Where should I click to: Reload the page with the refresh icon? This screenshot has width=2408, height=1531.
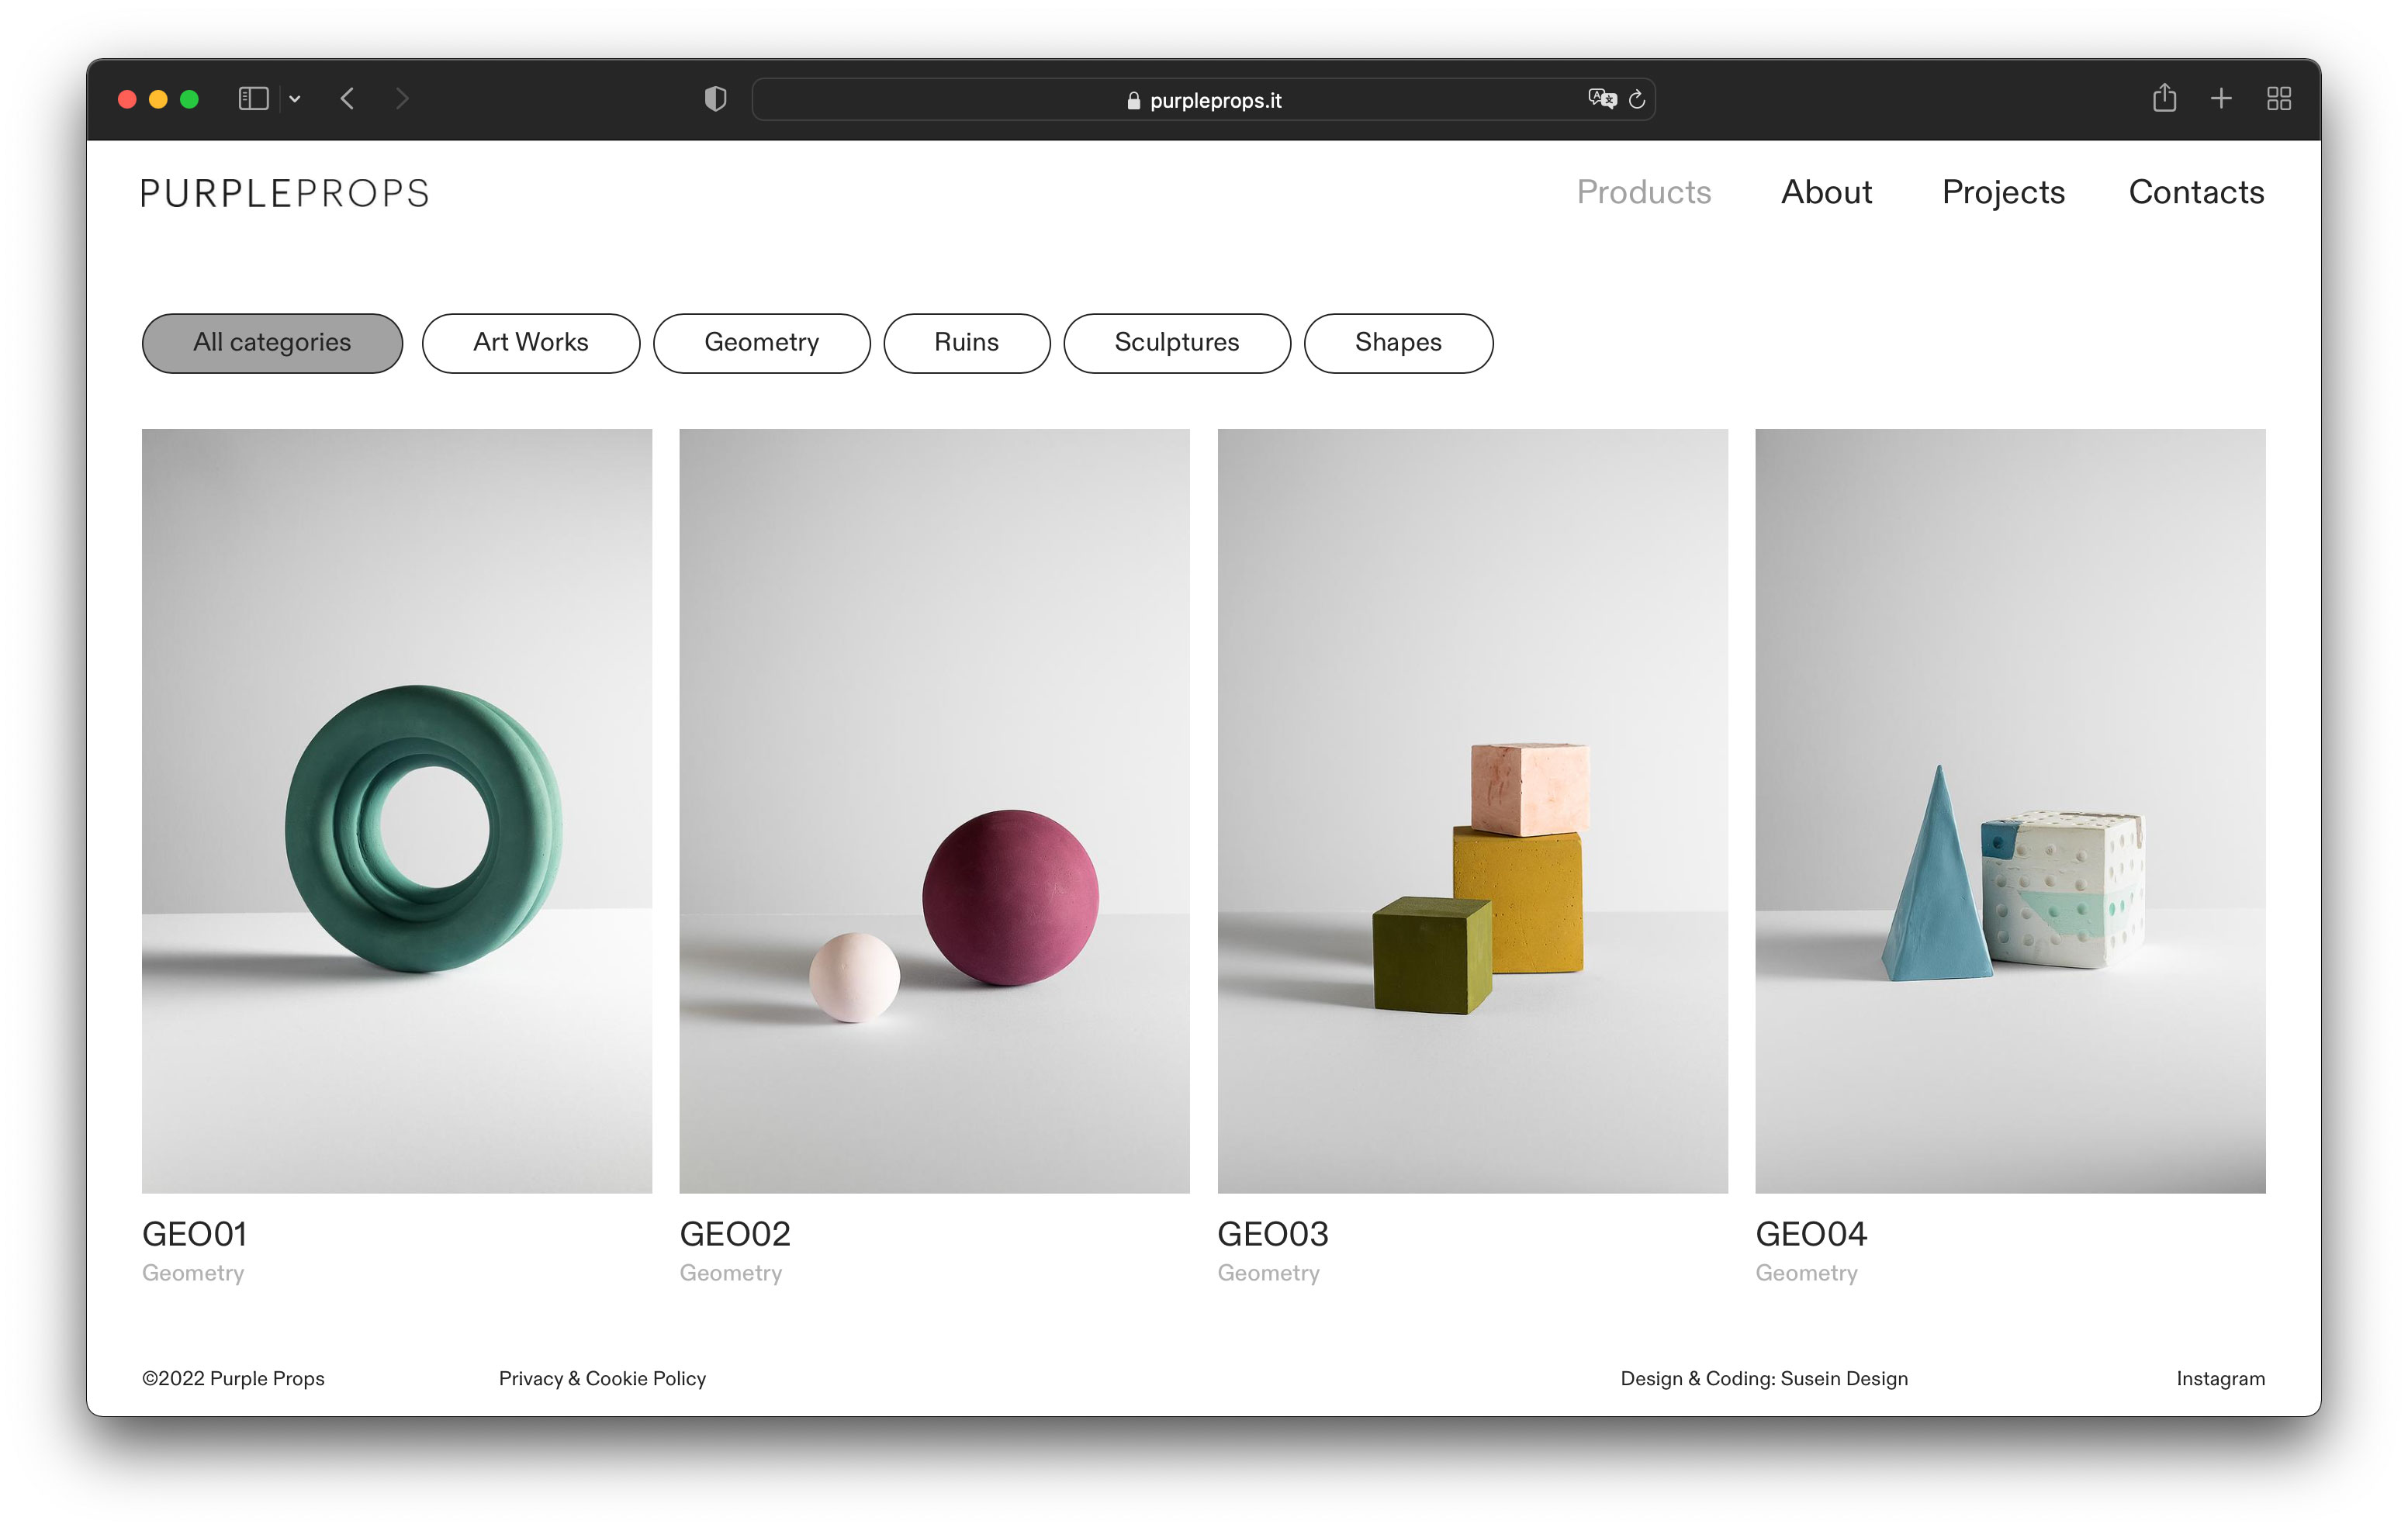(x=1636, y=99)
